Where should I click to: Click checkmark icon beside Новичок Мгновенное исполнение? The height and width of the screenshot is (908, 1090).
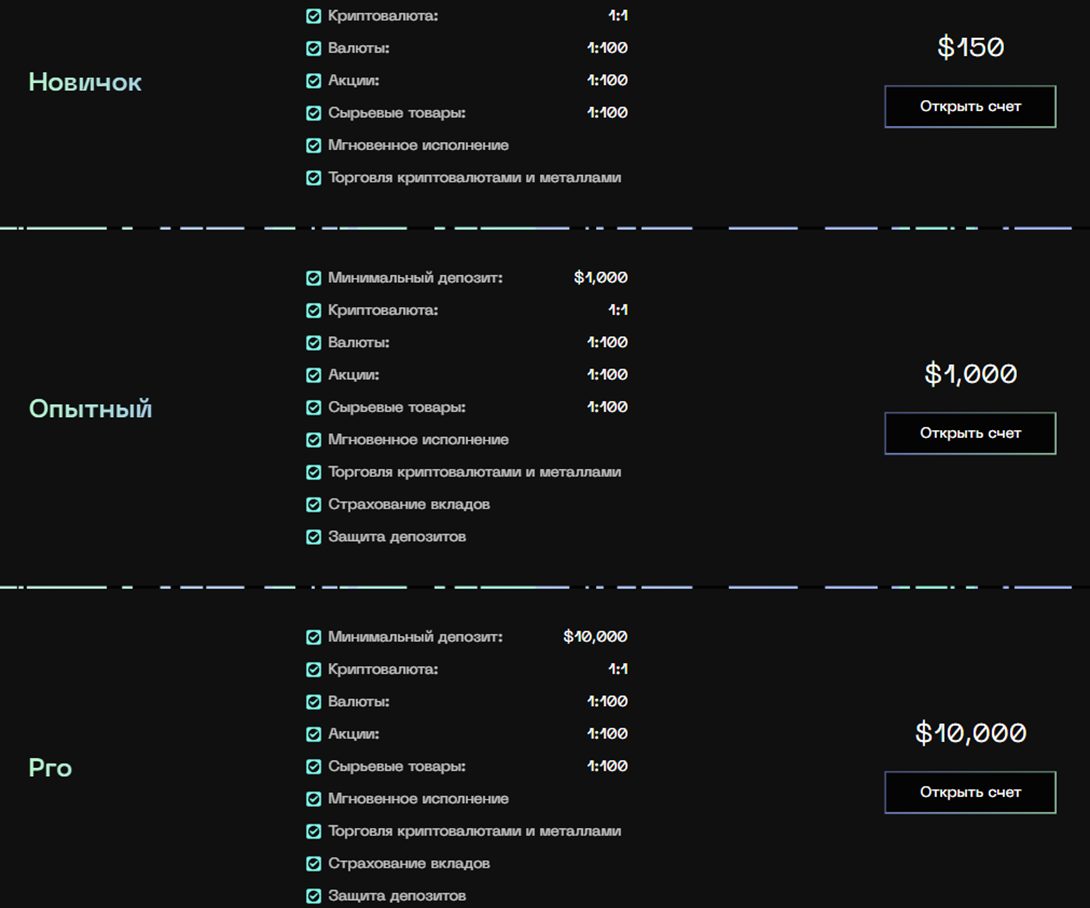314,145
